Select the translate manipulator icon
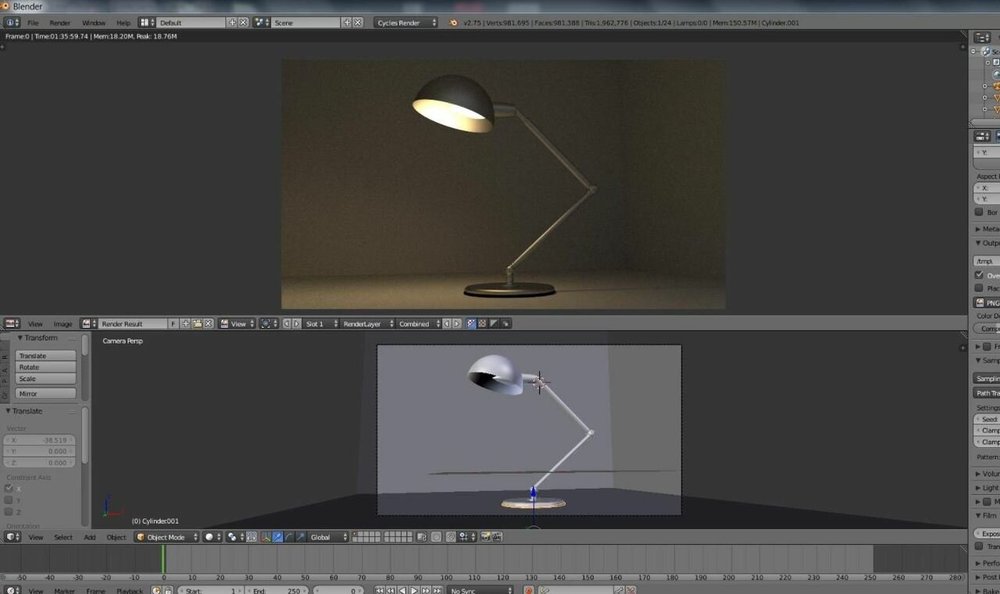1000x594 pixels. pyautogui.click(x=278, y=536)
